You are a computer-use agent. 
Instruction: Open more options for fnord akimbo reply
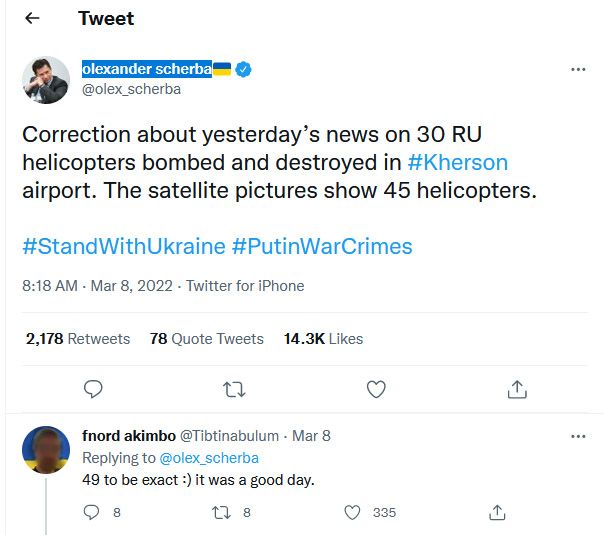point(578,437)
